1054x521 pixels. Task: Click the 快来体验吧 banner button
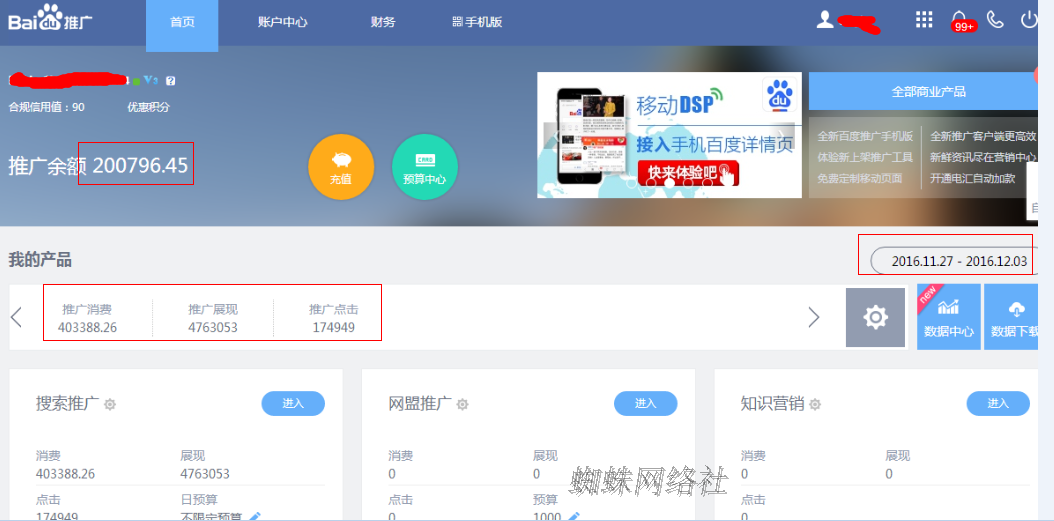point(688,173)
